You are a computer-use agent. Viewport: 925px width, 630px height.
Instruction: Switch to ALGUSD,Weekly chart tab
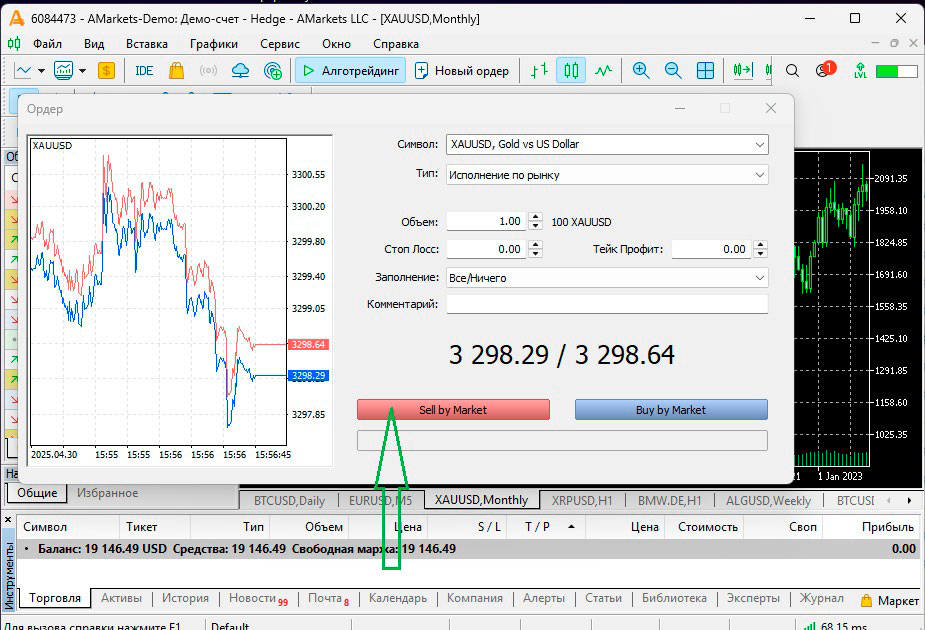pyautogui.click(x=768, y=501)
